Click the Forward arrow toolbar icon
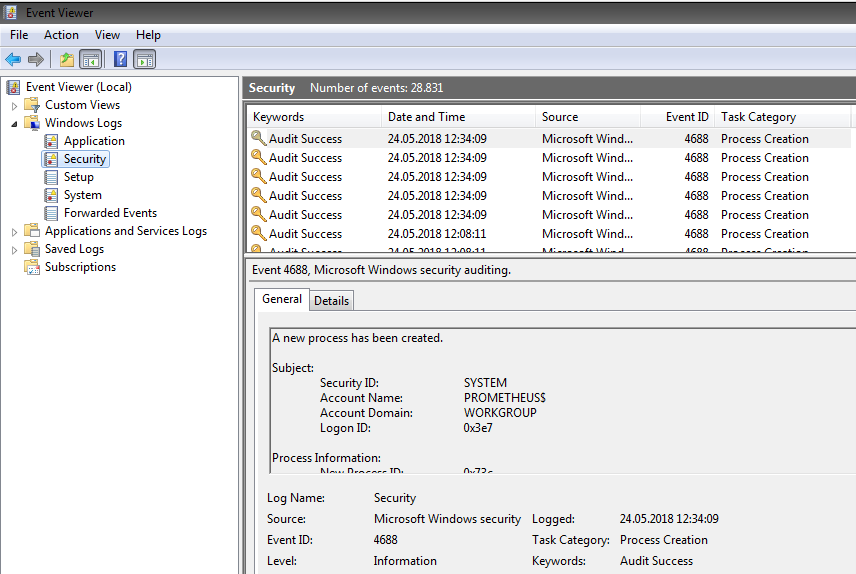856x574 pixels. [36, 59]
